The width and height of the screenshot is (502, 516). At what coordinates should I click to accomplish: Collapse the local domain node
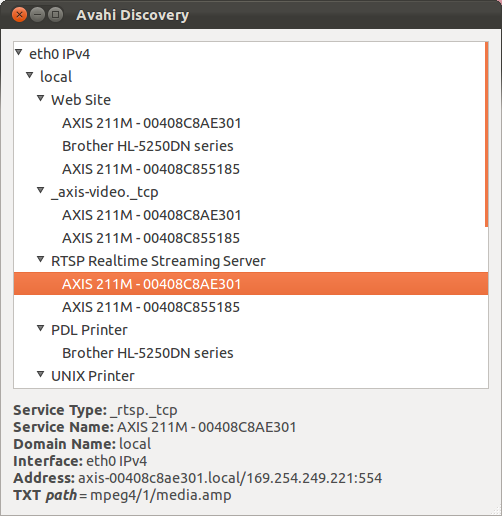point(30,75)
